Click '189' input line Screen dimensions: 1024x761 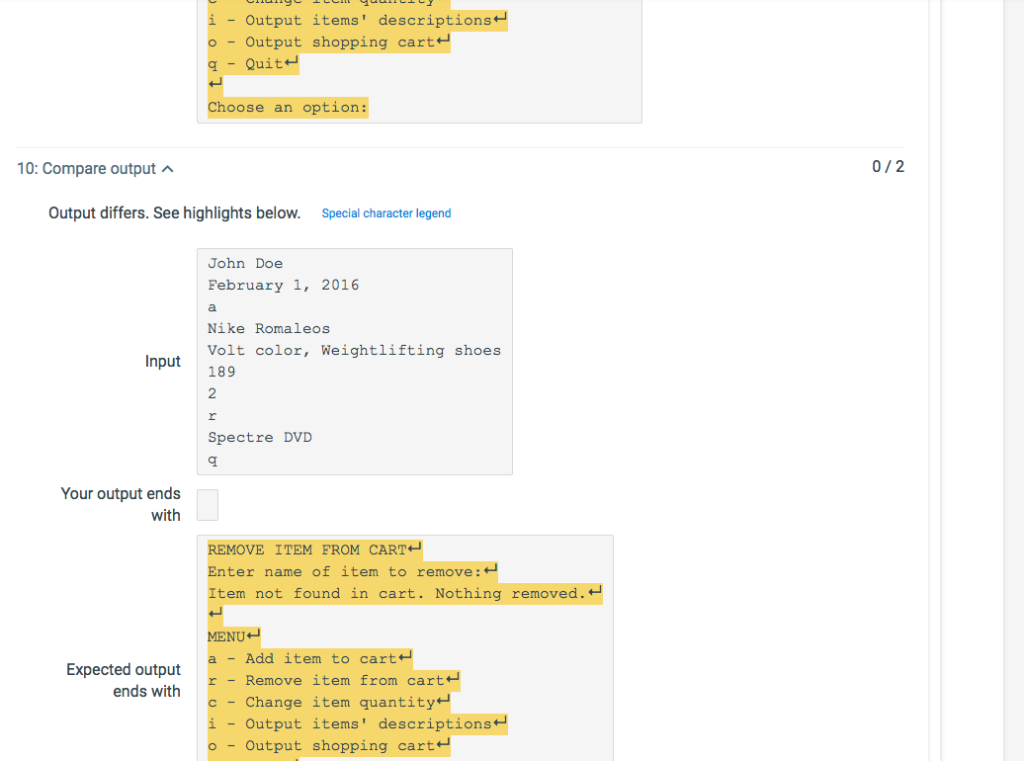tap(221, 372)
